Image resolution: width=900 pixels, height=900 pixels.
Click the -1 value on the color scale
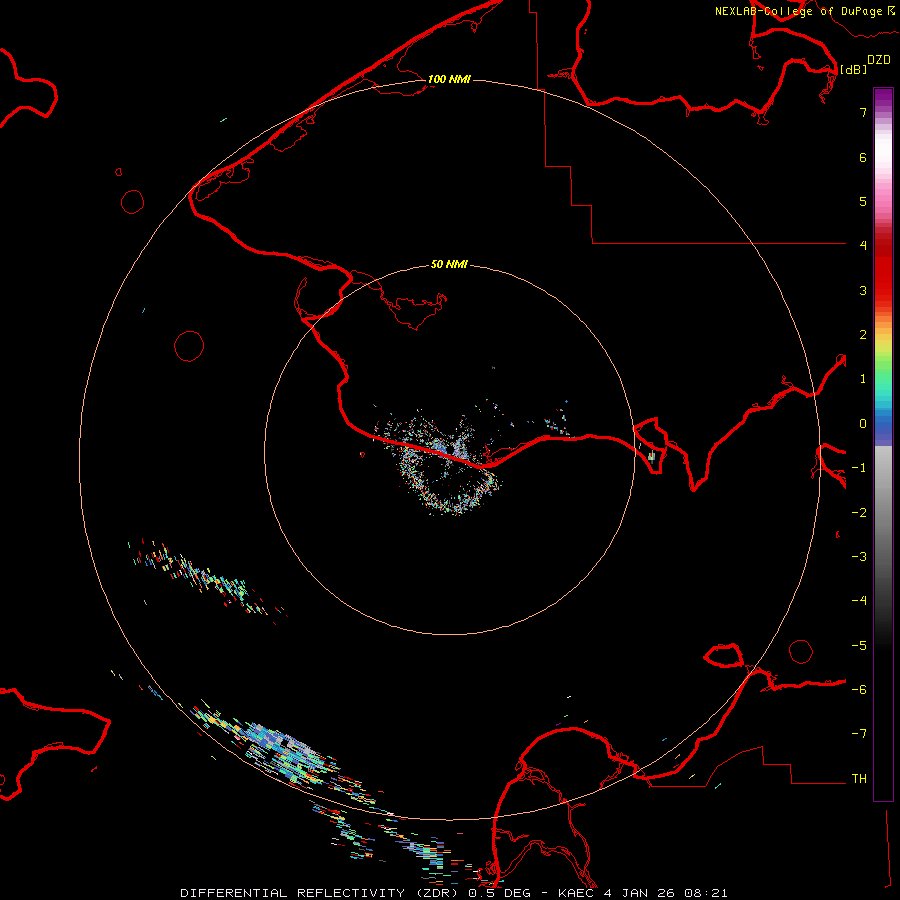[859, 468]
